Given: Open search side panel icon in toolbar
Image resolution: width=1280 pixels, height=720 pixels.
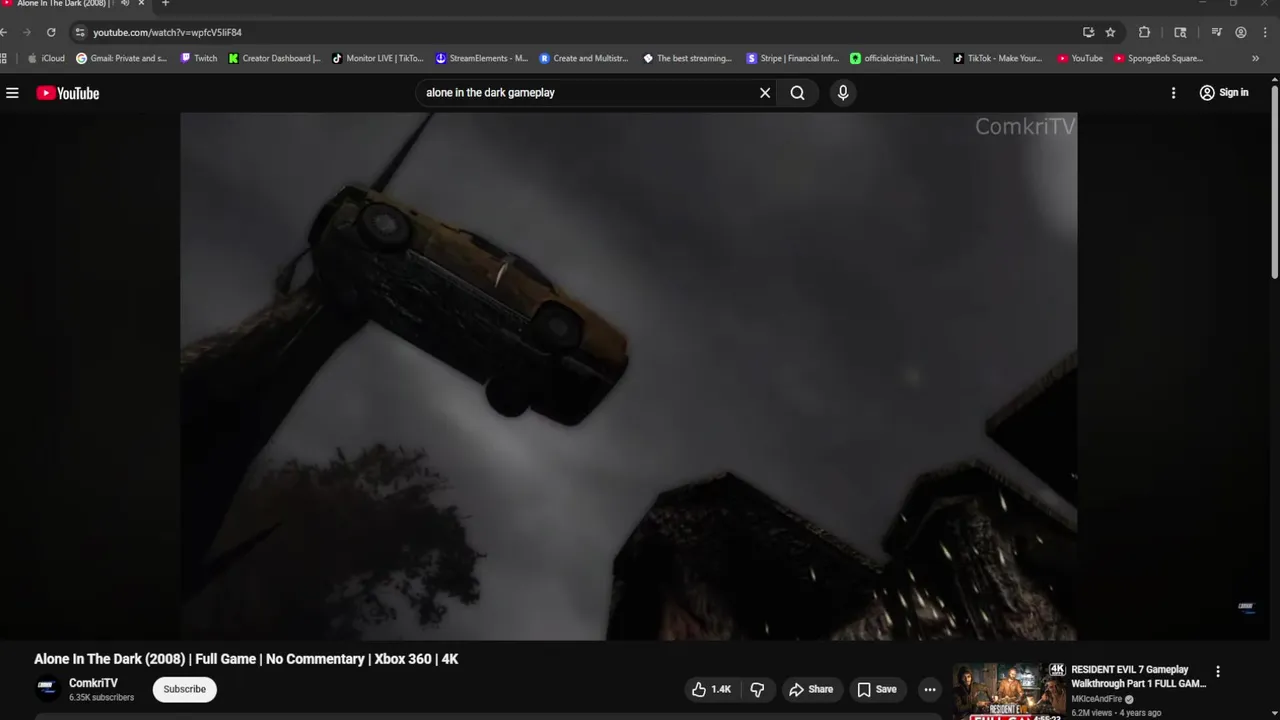Looking at the screenshot, I should 1180,32.
